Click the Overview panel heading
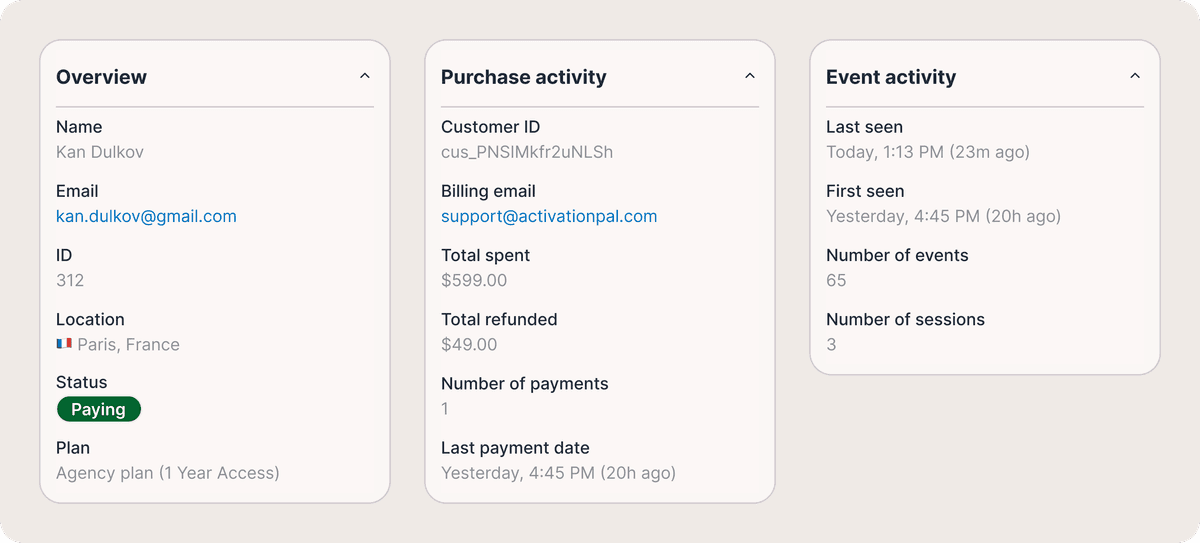1200x543 pixels. point(101,77)
